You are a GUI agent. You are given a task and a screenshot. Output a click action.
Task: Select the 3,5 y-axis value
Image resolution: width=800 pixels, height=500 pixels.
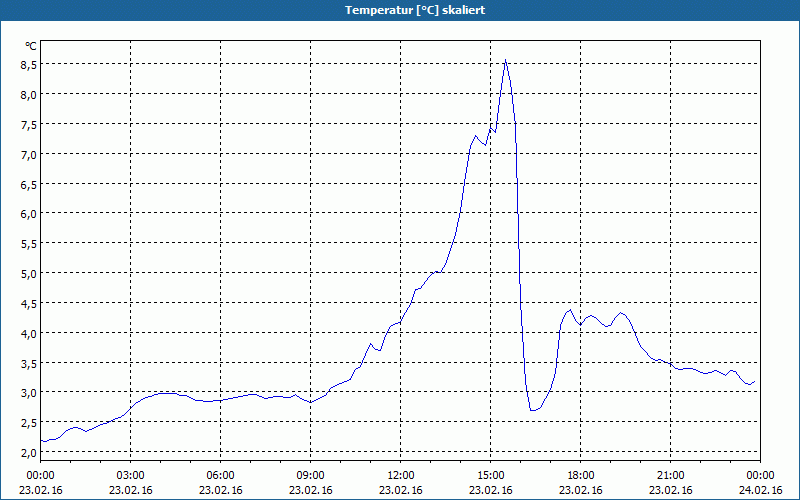pyautogui.click(x=28, y=363)
